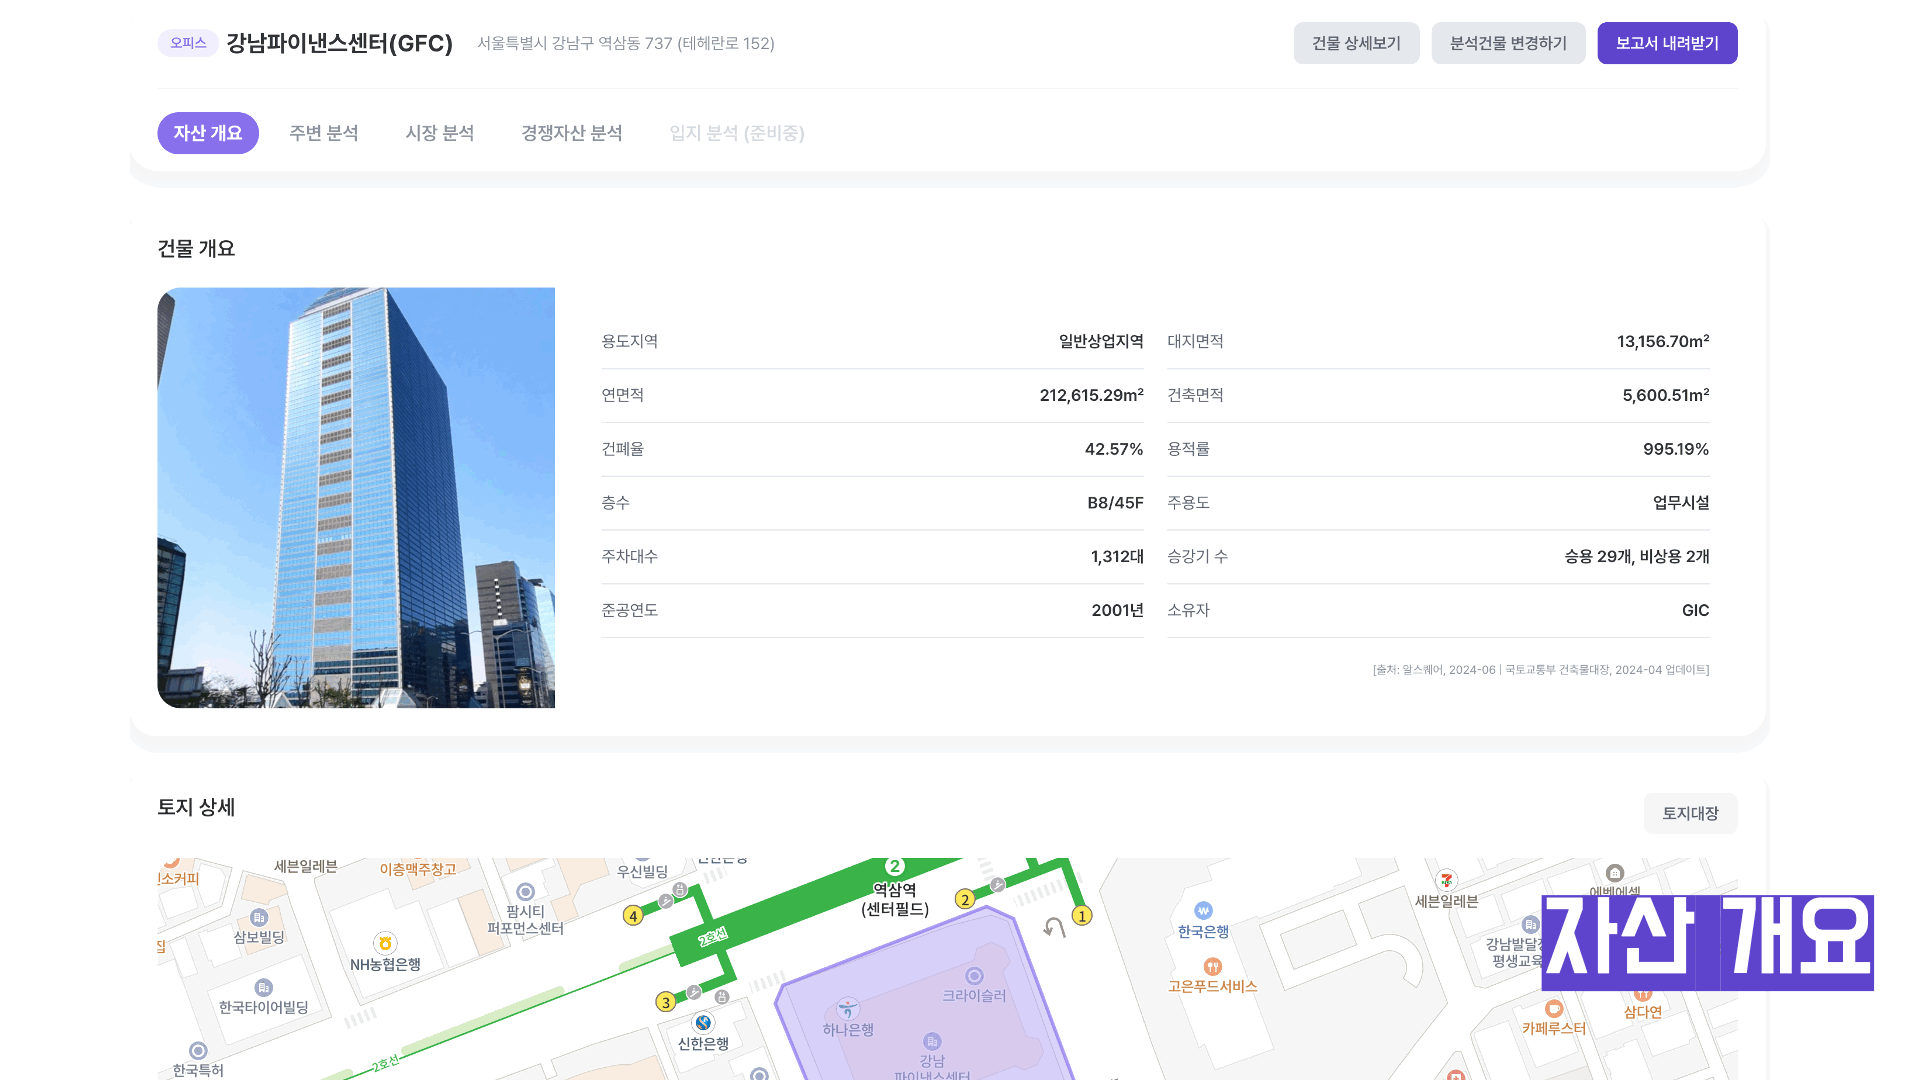Select the 경쟁자산 분석 tab
The height and width of the screenshot is (1080, 1920).
tap(572, 133)
